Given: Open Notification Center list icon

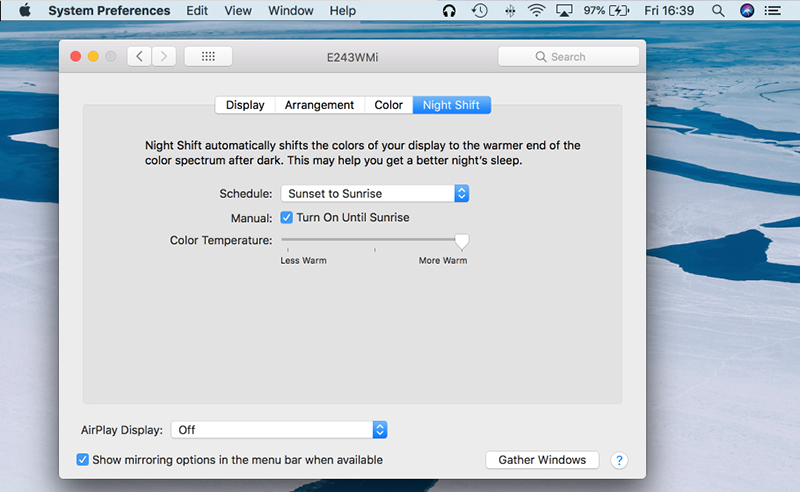Looking at the screenshot, I should [x=773, y=11].
